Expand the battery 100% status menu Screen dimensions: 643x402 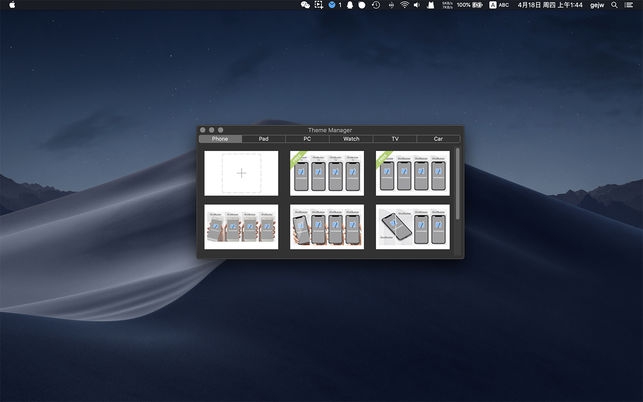tap(470, 5)
